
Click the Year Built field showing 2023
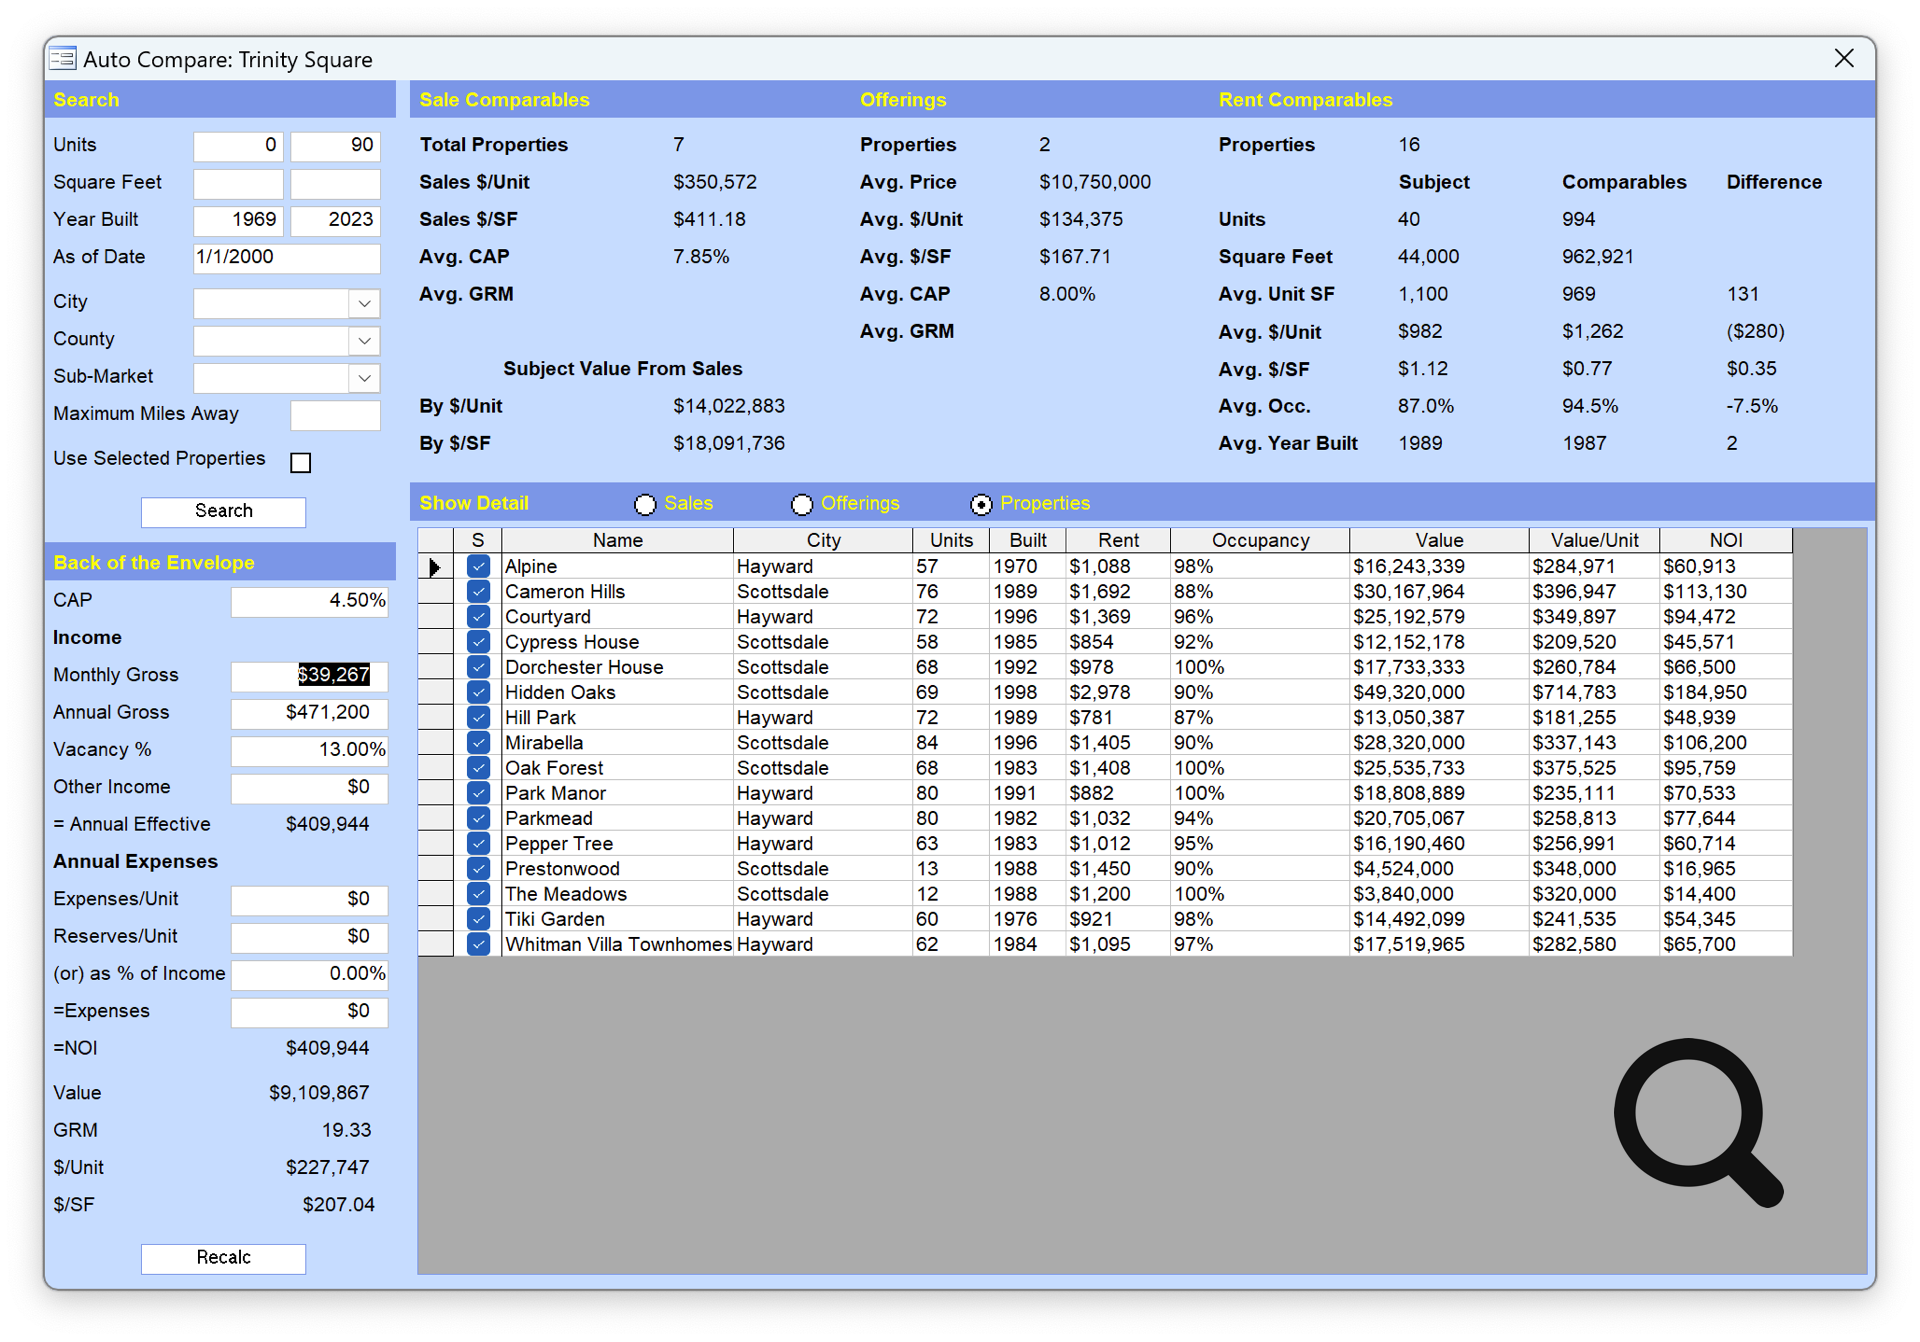pyautogui.click(x=335, y=220)
